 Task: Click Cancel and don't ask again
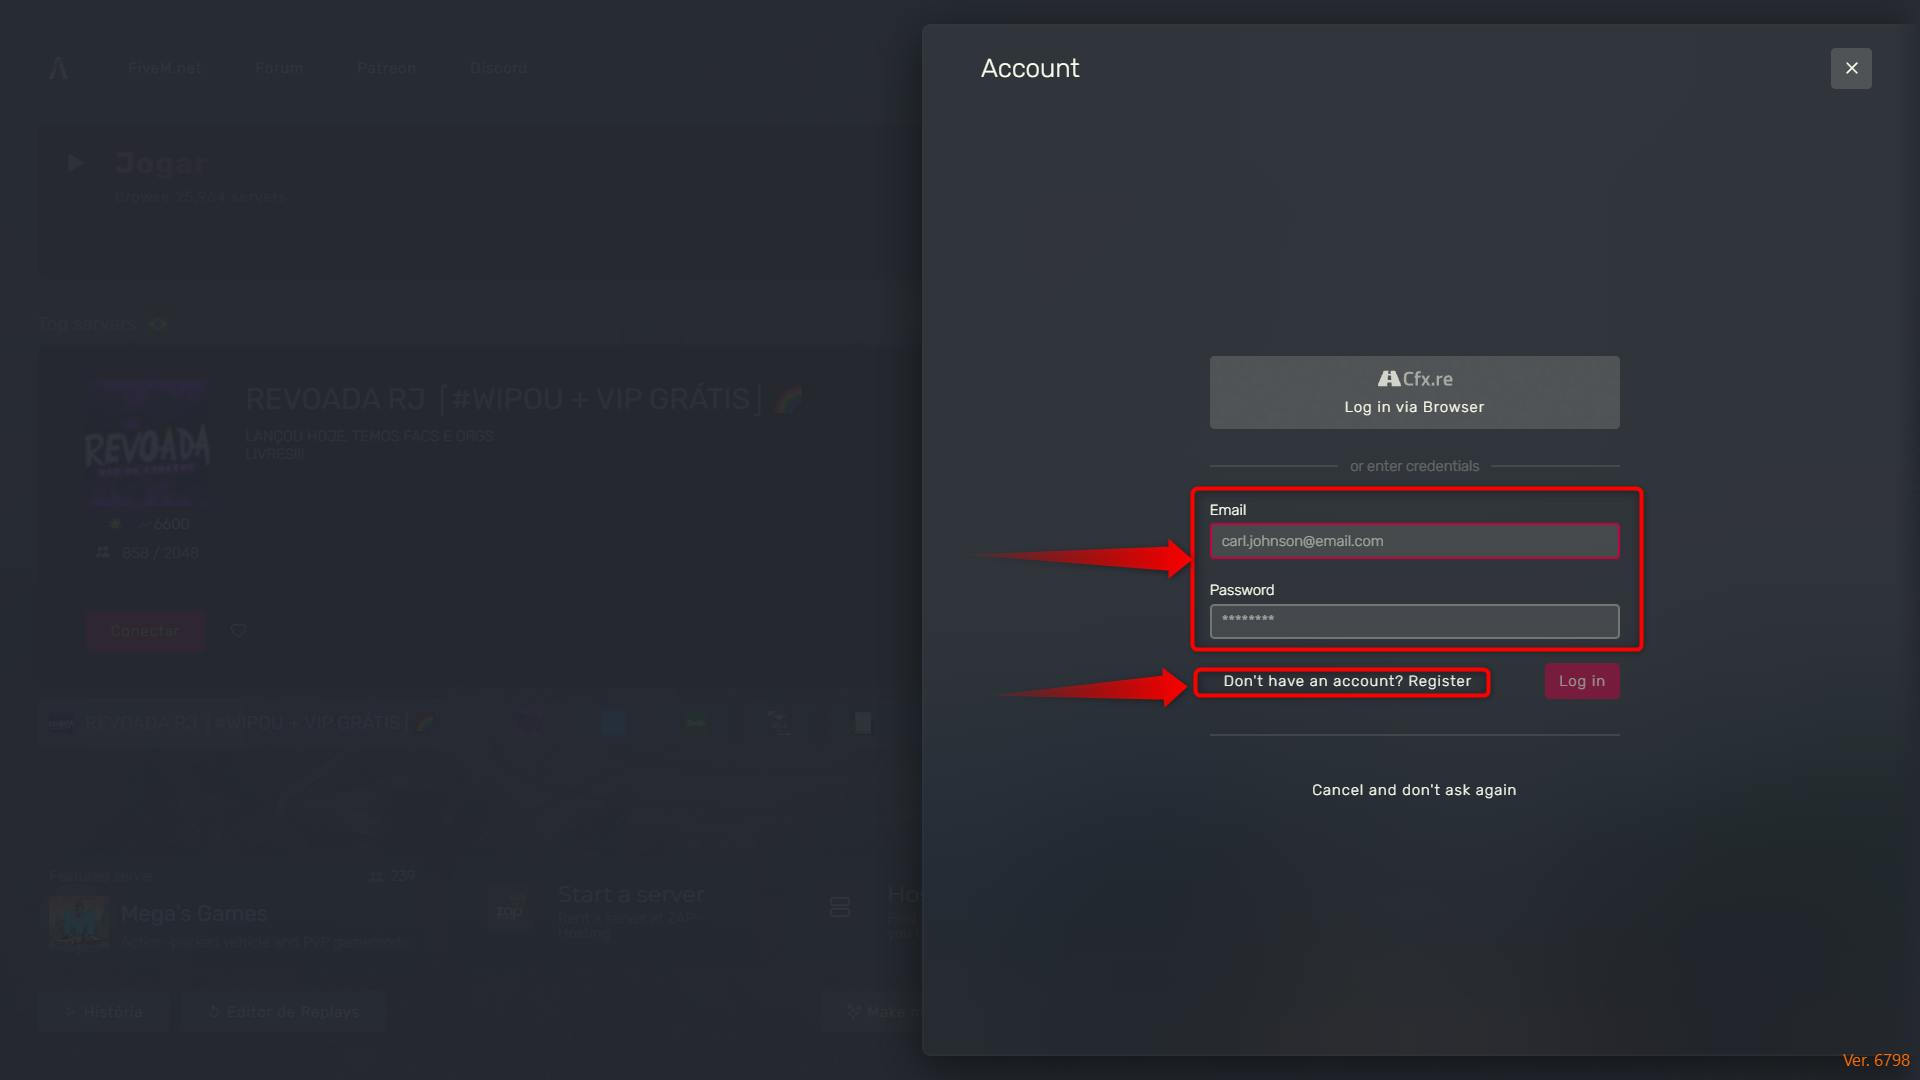[x=1414, y=790]
